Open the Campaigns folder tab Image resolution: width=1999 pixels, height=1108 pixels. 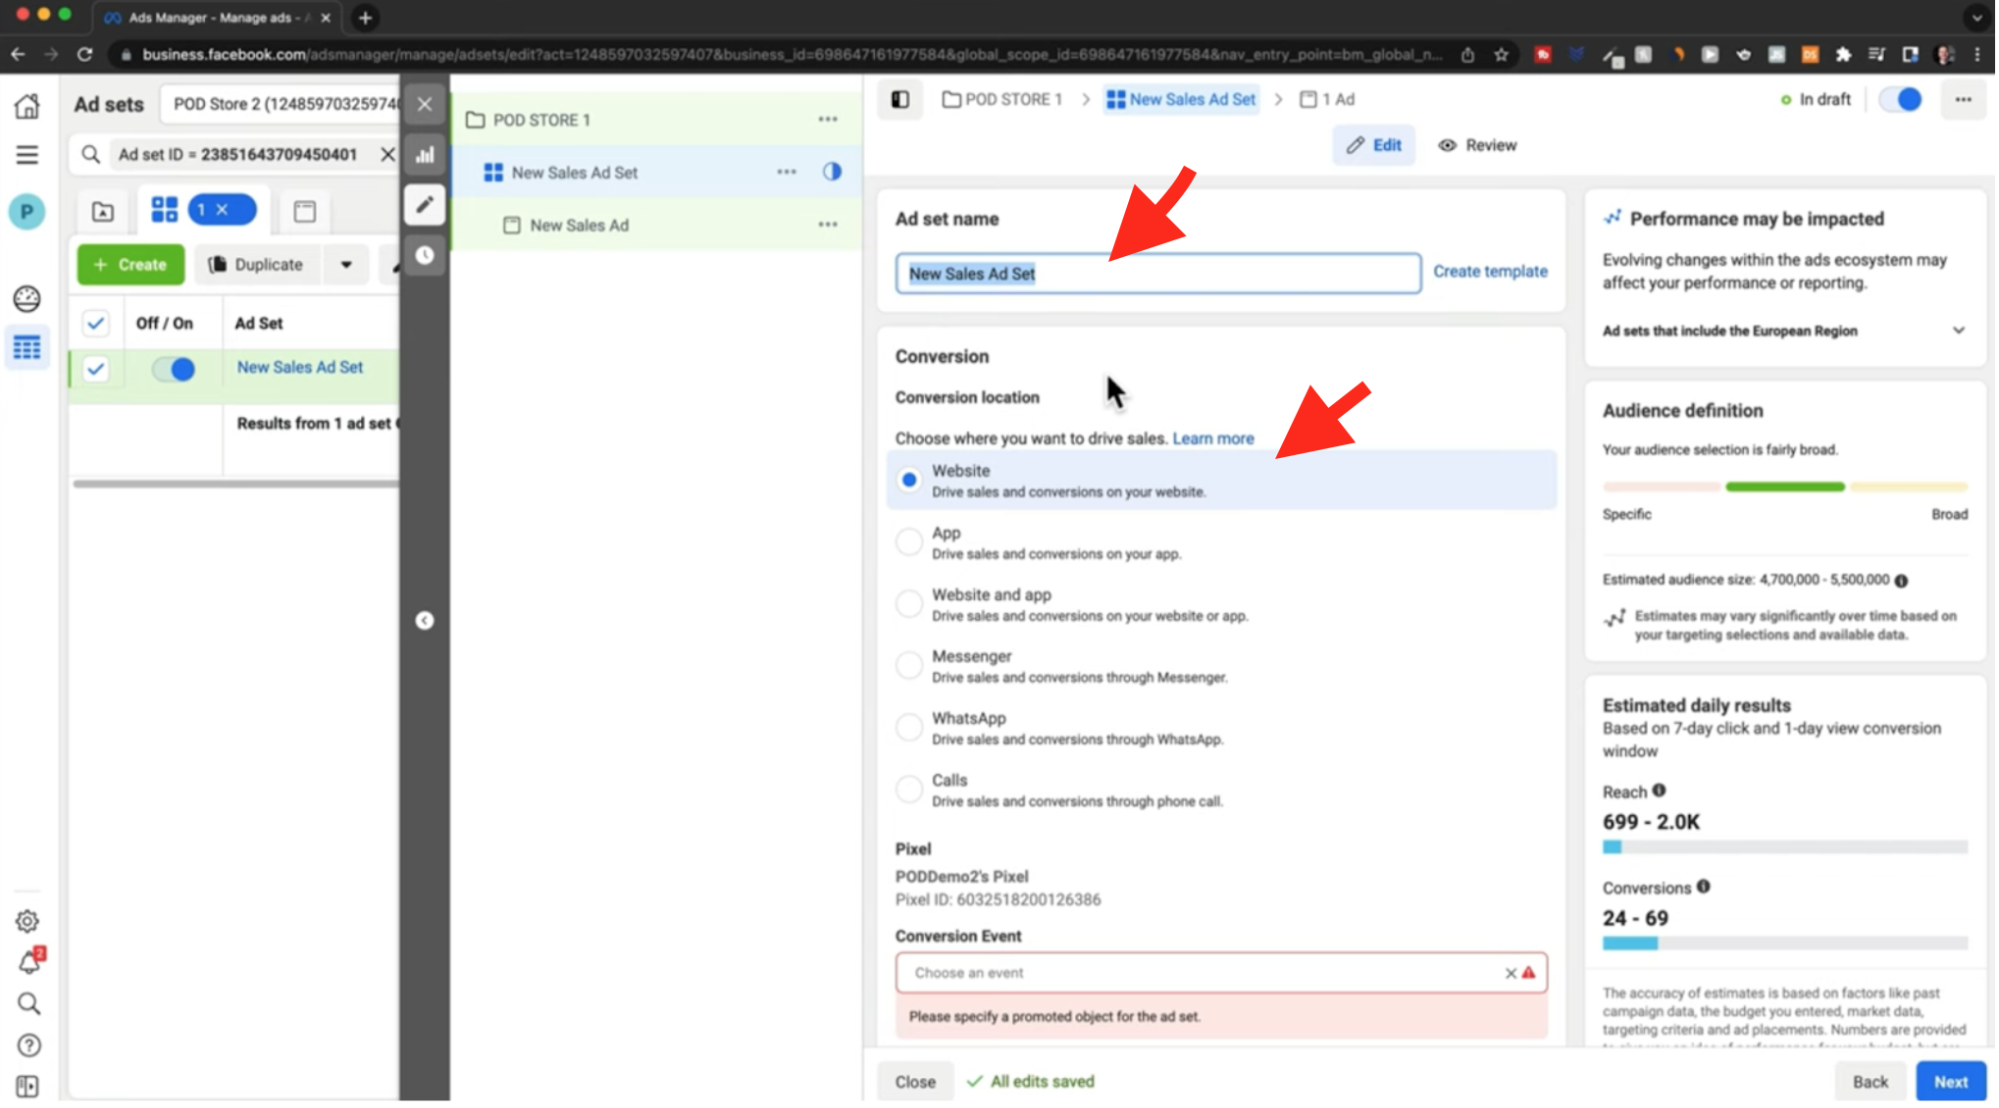click(103, 211)
